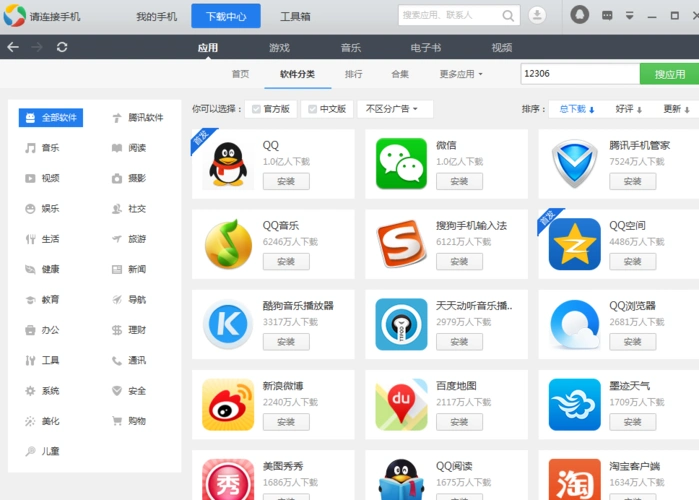
Task: Select the 理财 category
Action: tap(129, 330)
